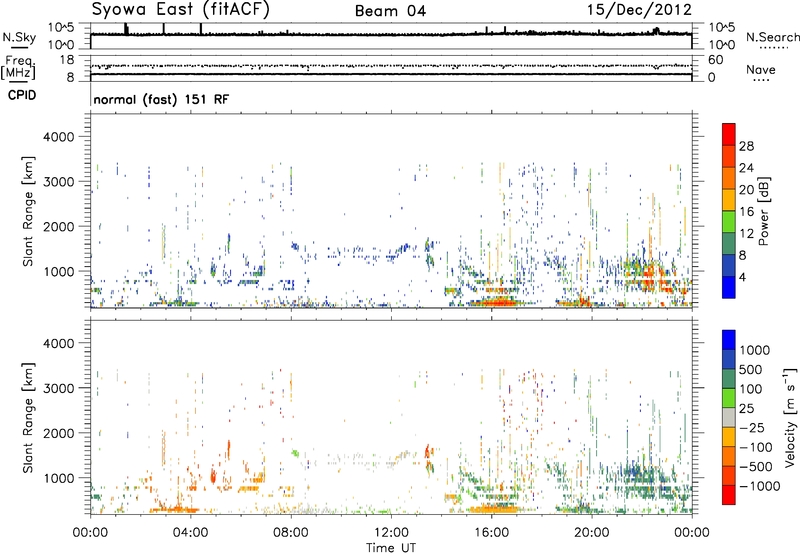Click "Slant Range [km]" label of power panel
The image size is (800, 554).
point(28,211)
